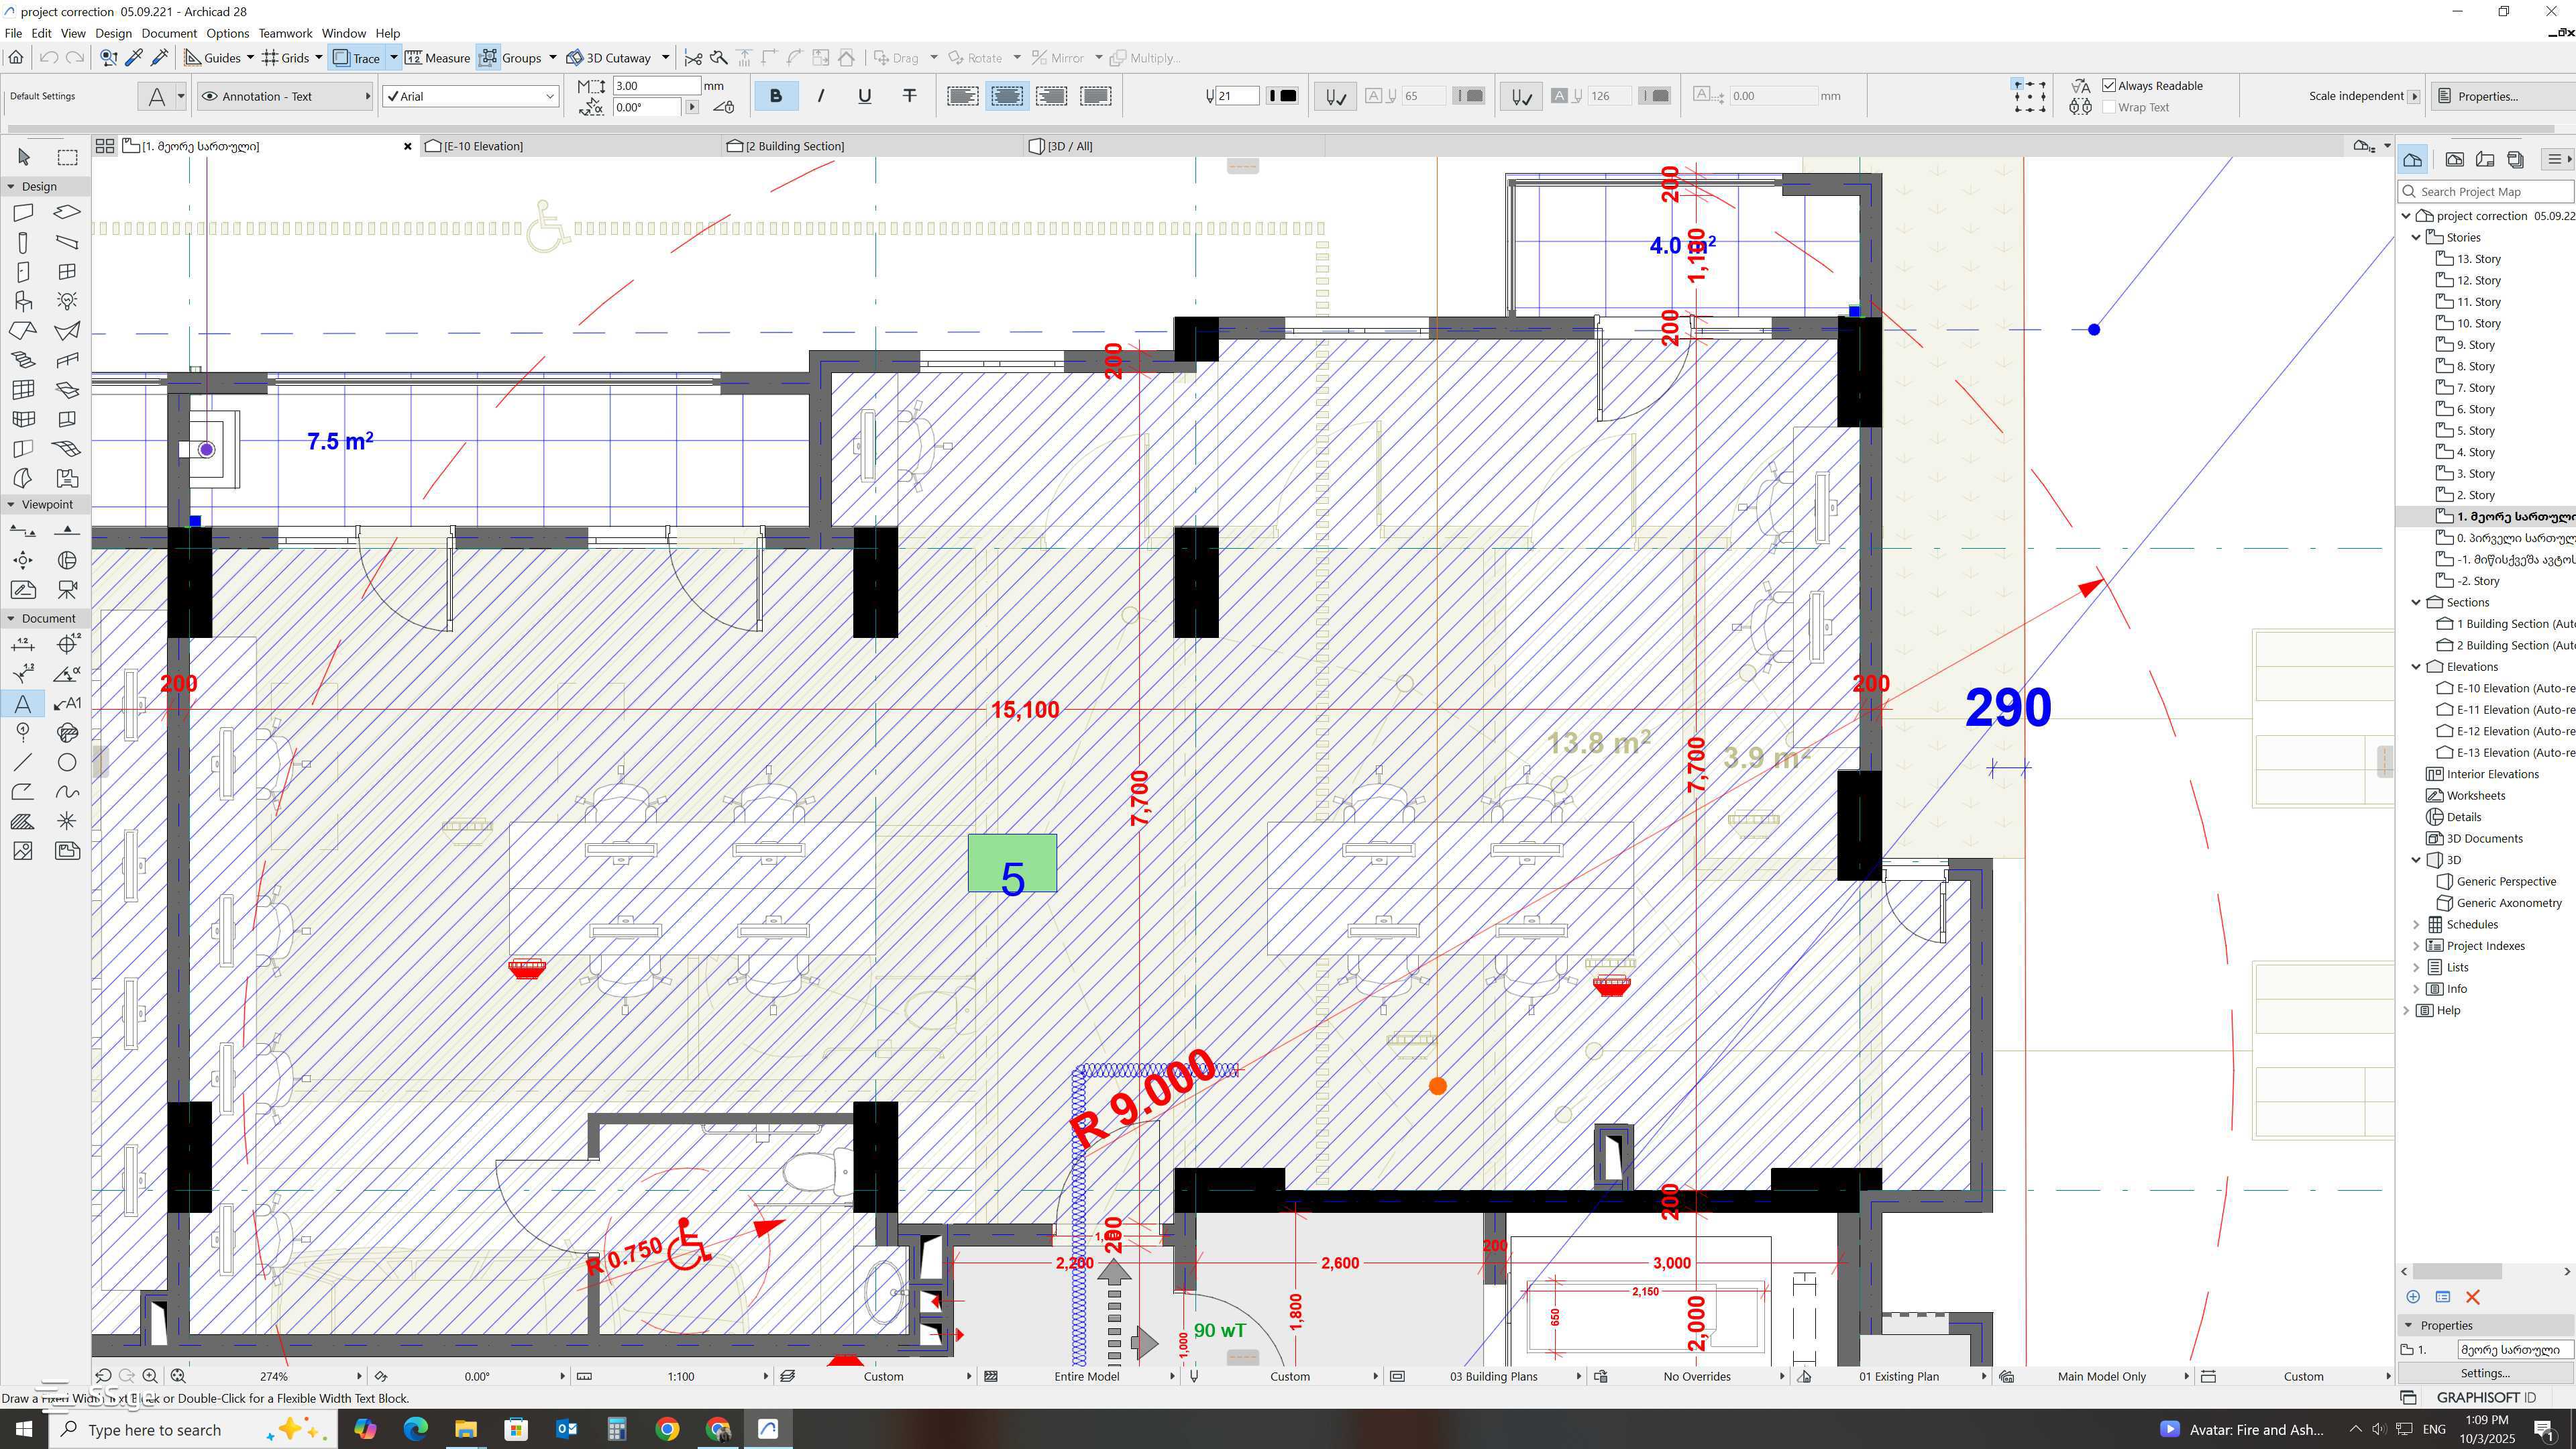Enable the Wrap Text checkbox
The height and width of the screenshot is (1449, 2576).
coord(2109,107)
